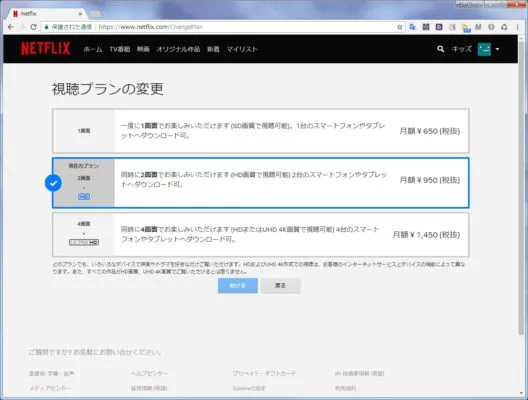
Task: Expand the profile menu caret beside avatar
Action: pyautogui.click(x=497, y=49)
